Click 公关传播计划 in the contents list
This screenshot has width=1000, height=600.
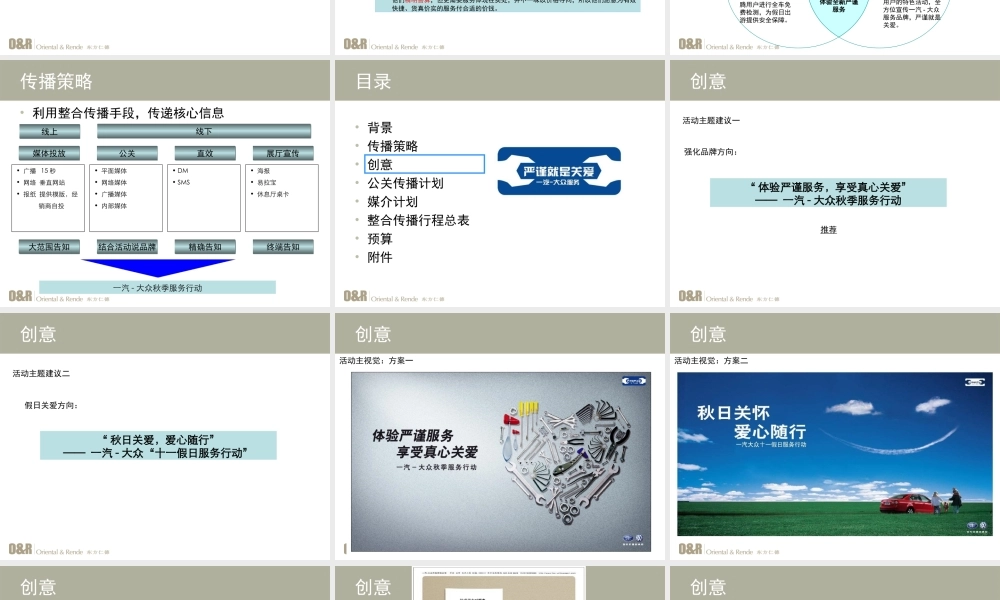(x=405, y=183)
